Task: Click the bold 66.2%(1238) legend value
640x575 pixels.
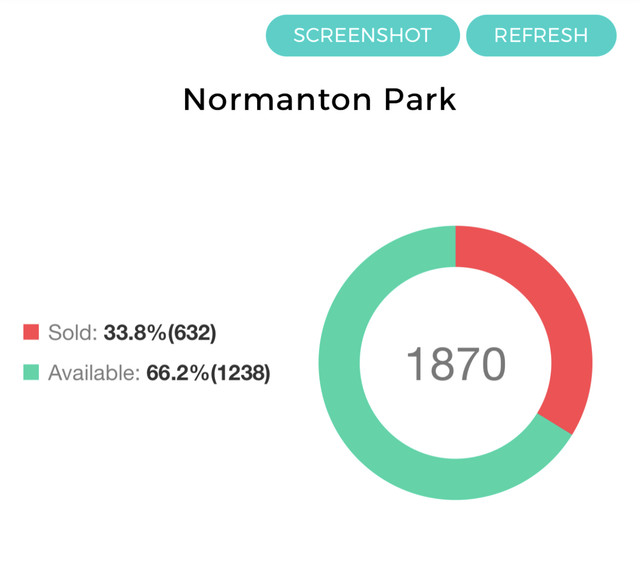Action: [x=208, y=373]
